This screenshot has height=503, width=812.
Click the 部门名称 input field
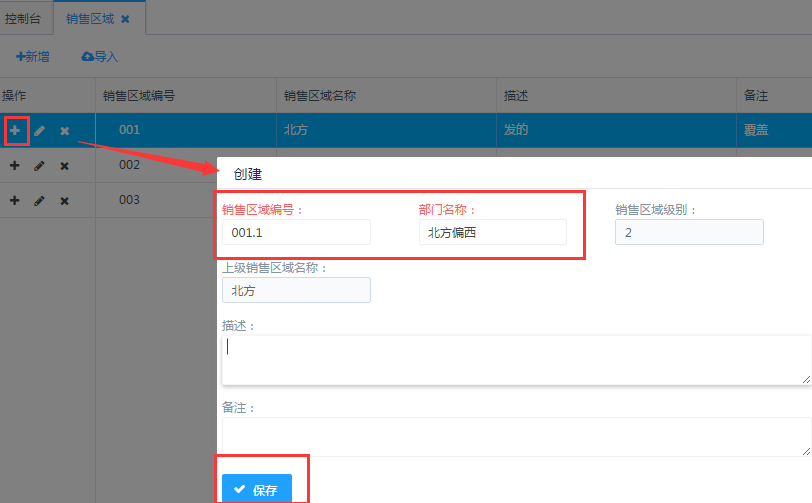[x=492, y=232]
